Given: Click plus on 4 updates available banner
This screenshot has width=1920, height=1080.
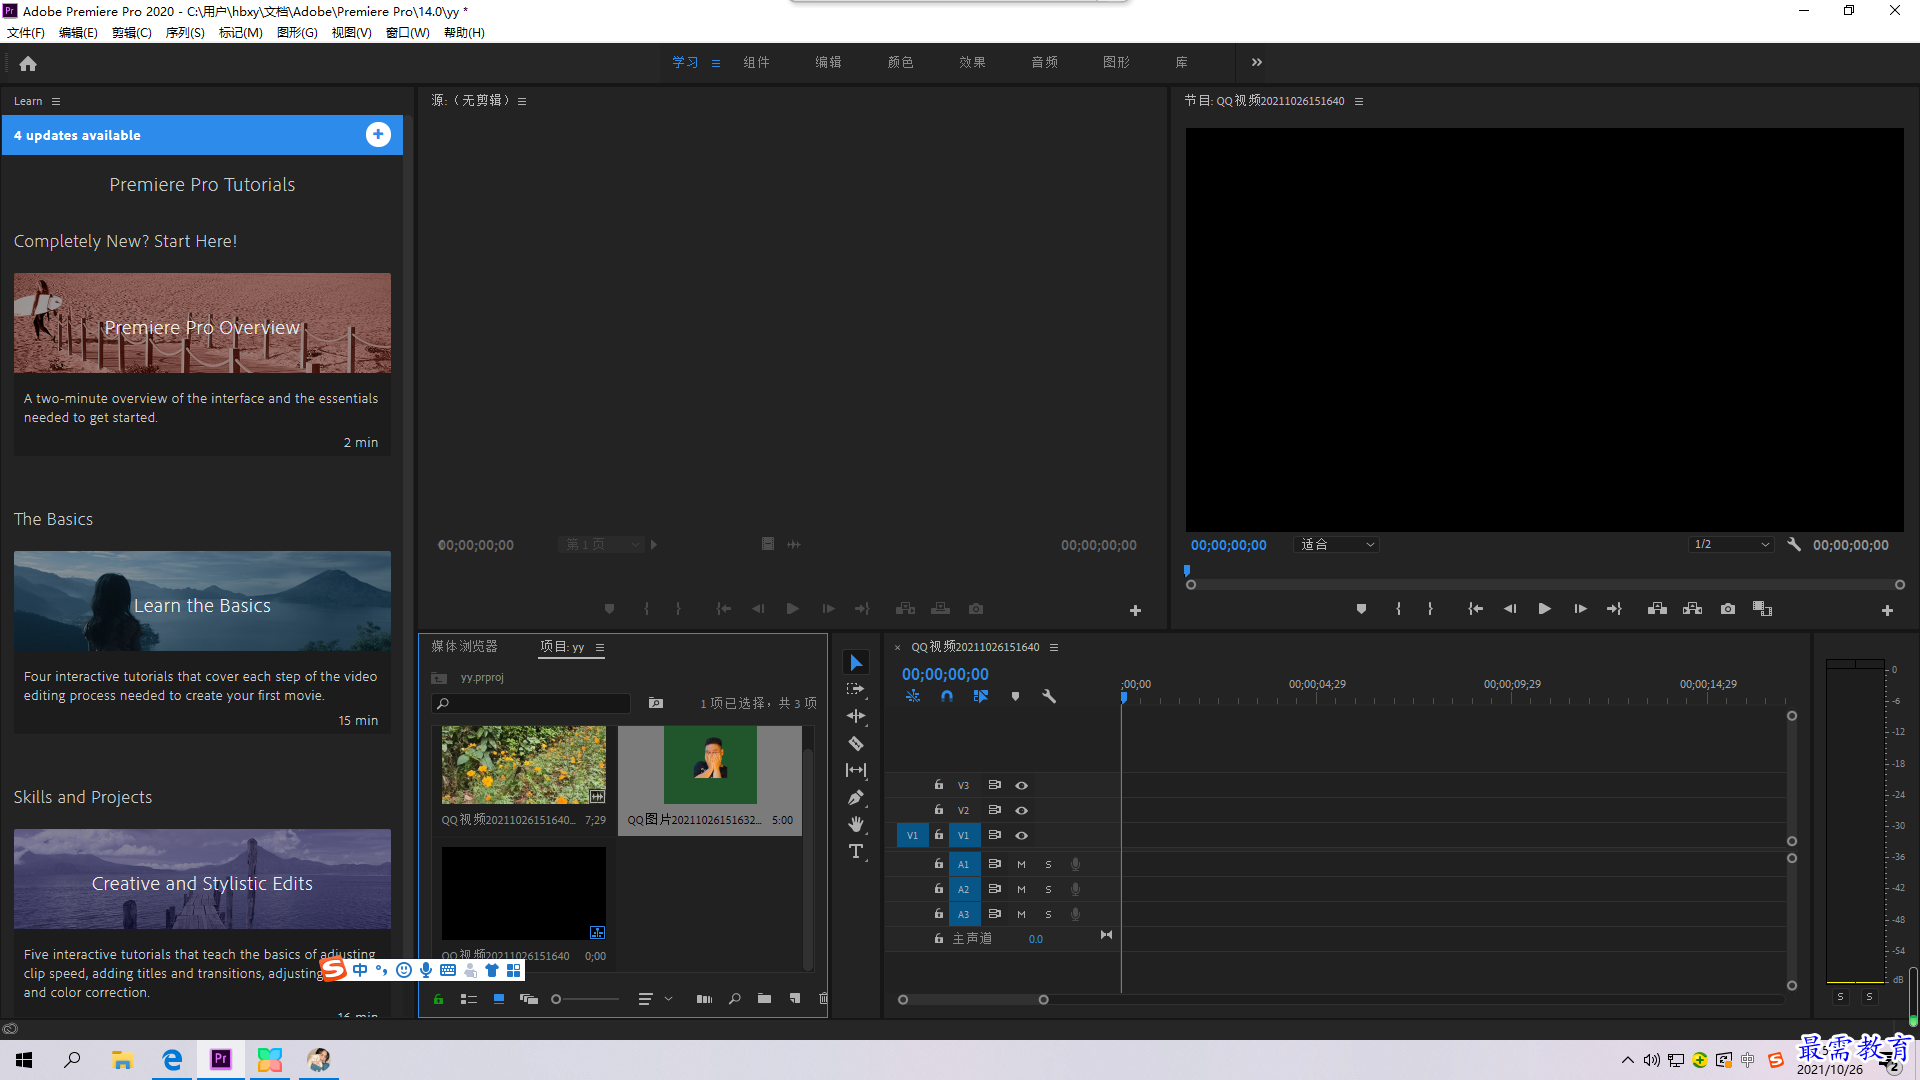Looking at the screenshot, I should click(378, 135).
